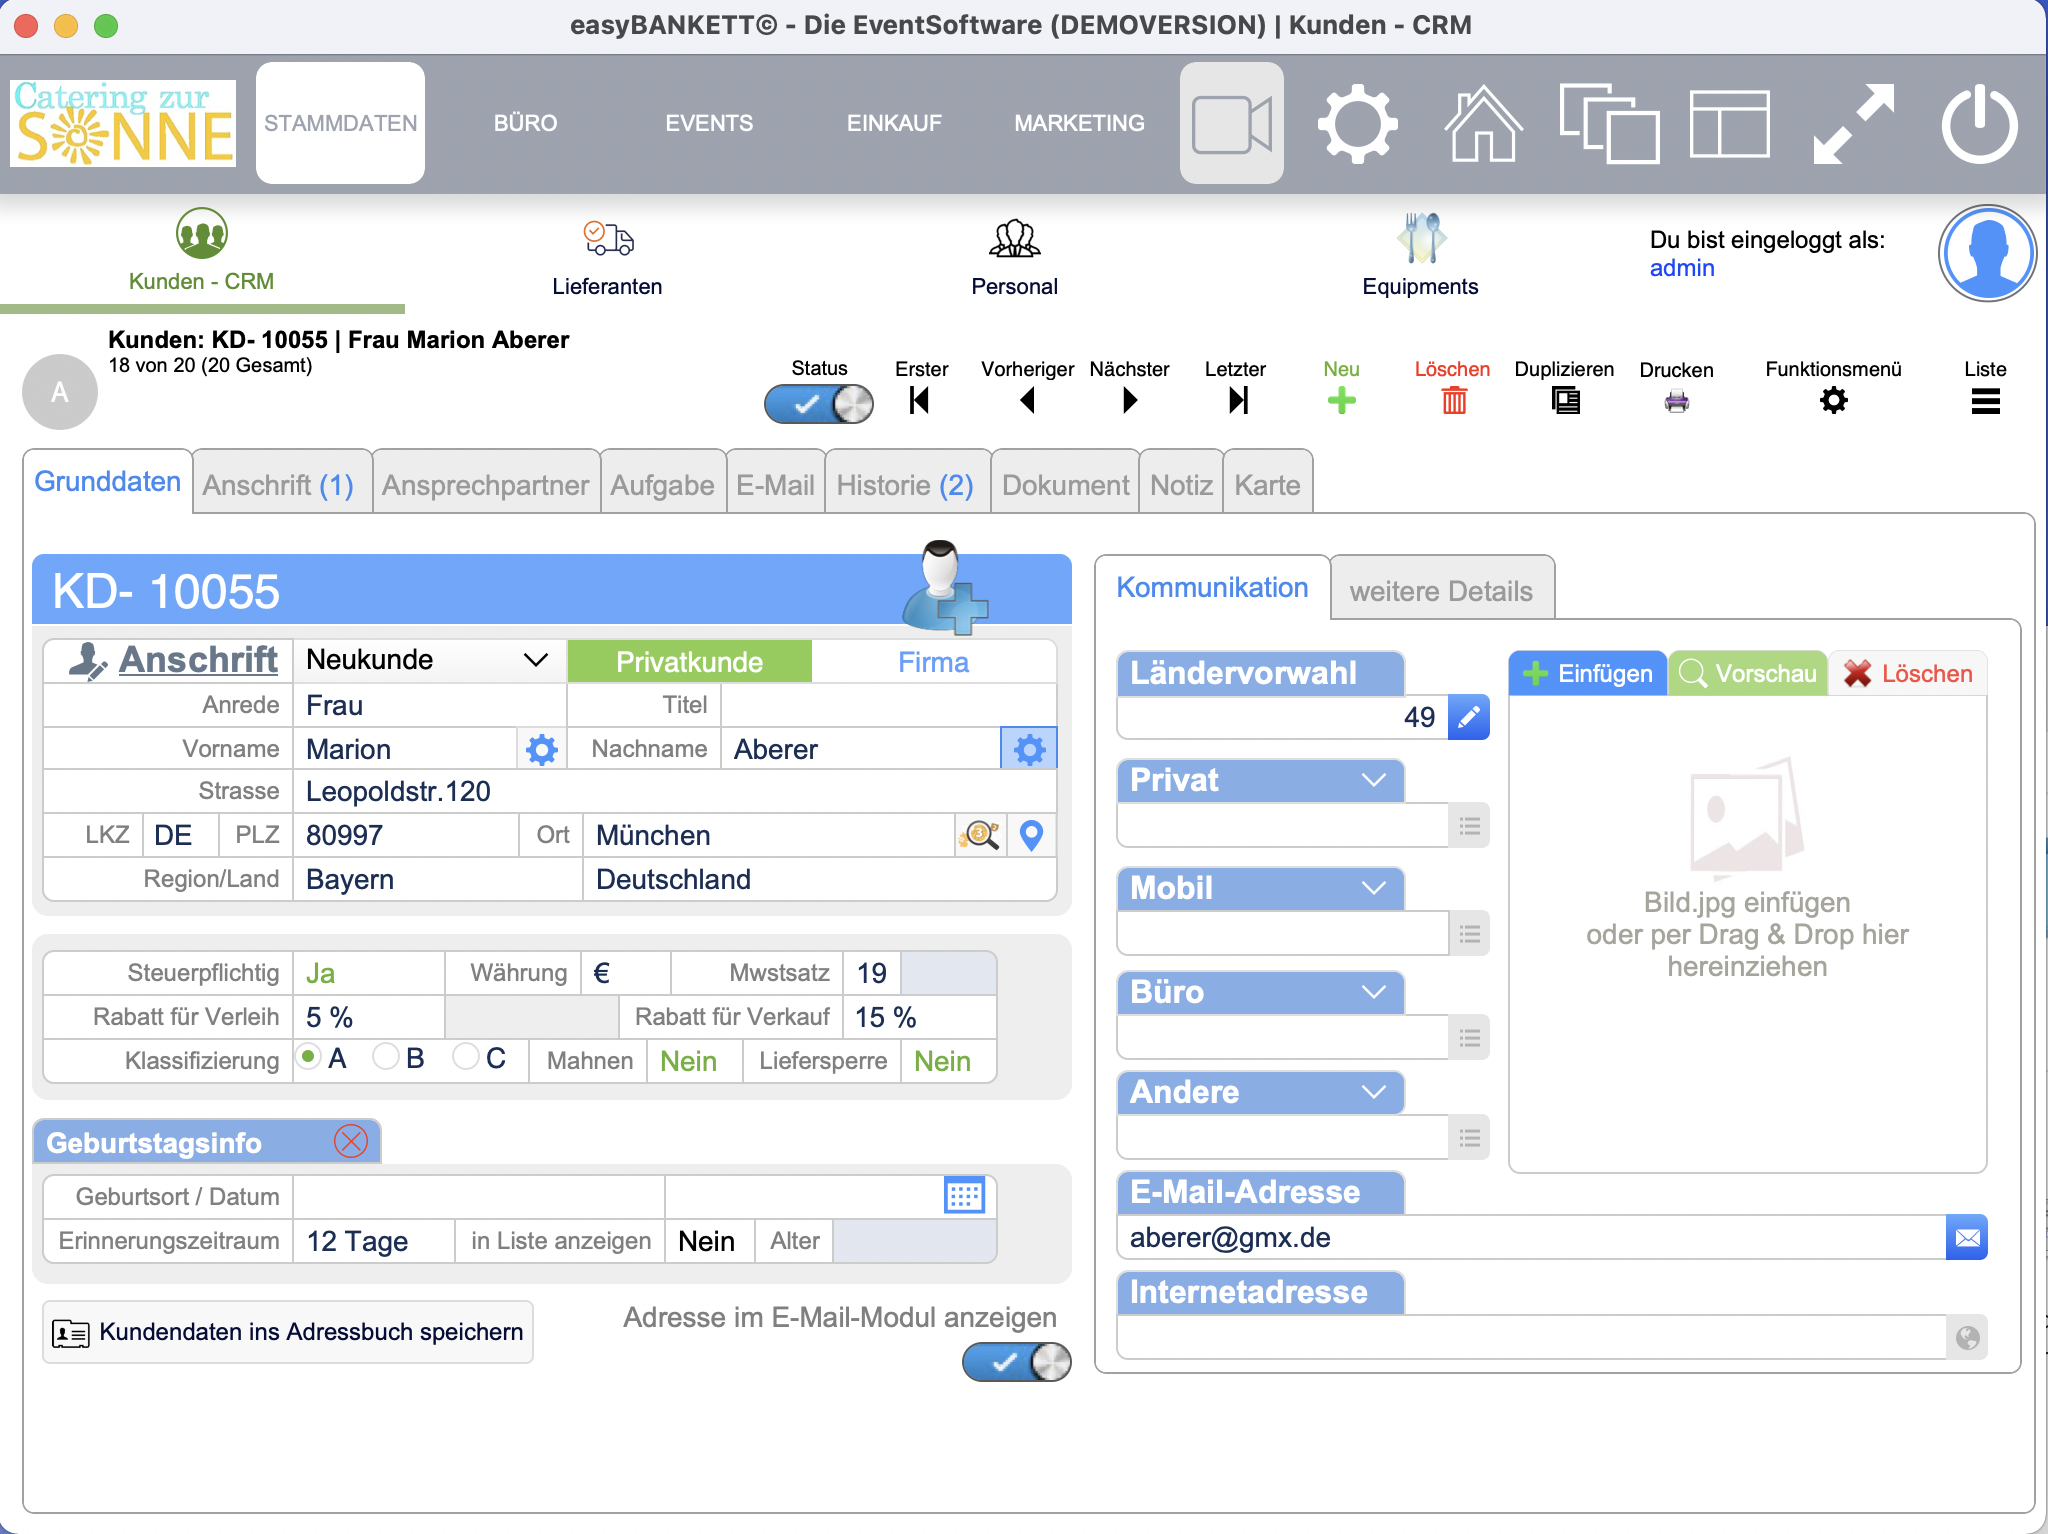Open the weitere Details tab

point(1440,591)
